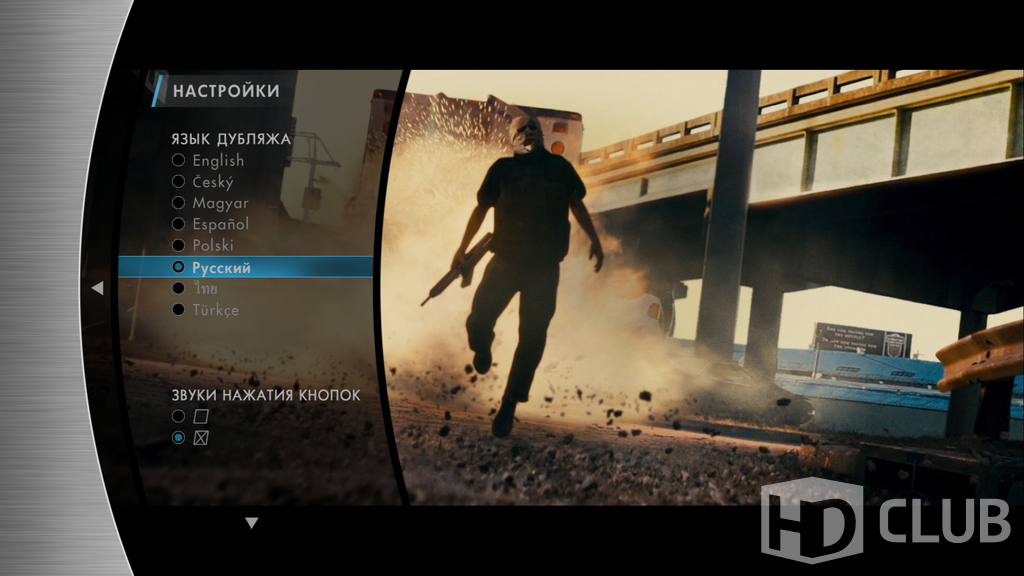Select radio button beside the empty square icon
1024x576 pixels.
[178, 416]
